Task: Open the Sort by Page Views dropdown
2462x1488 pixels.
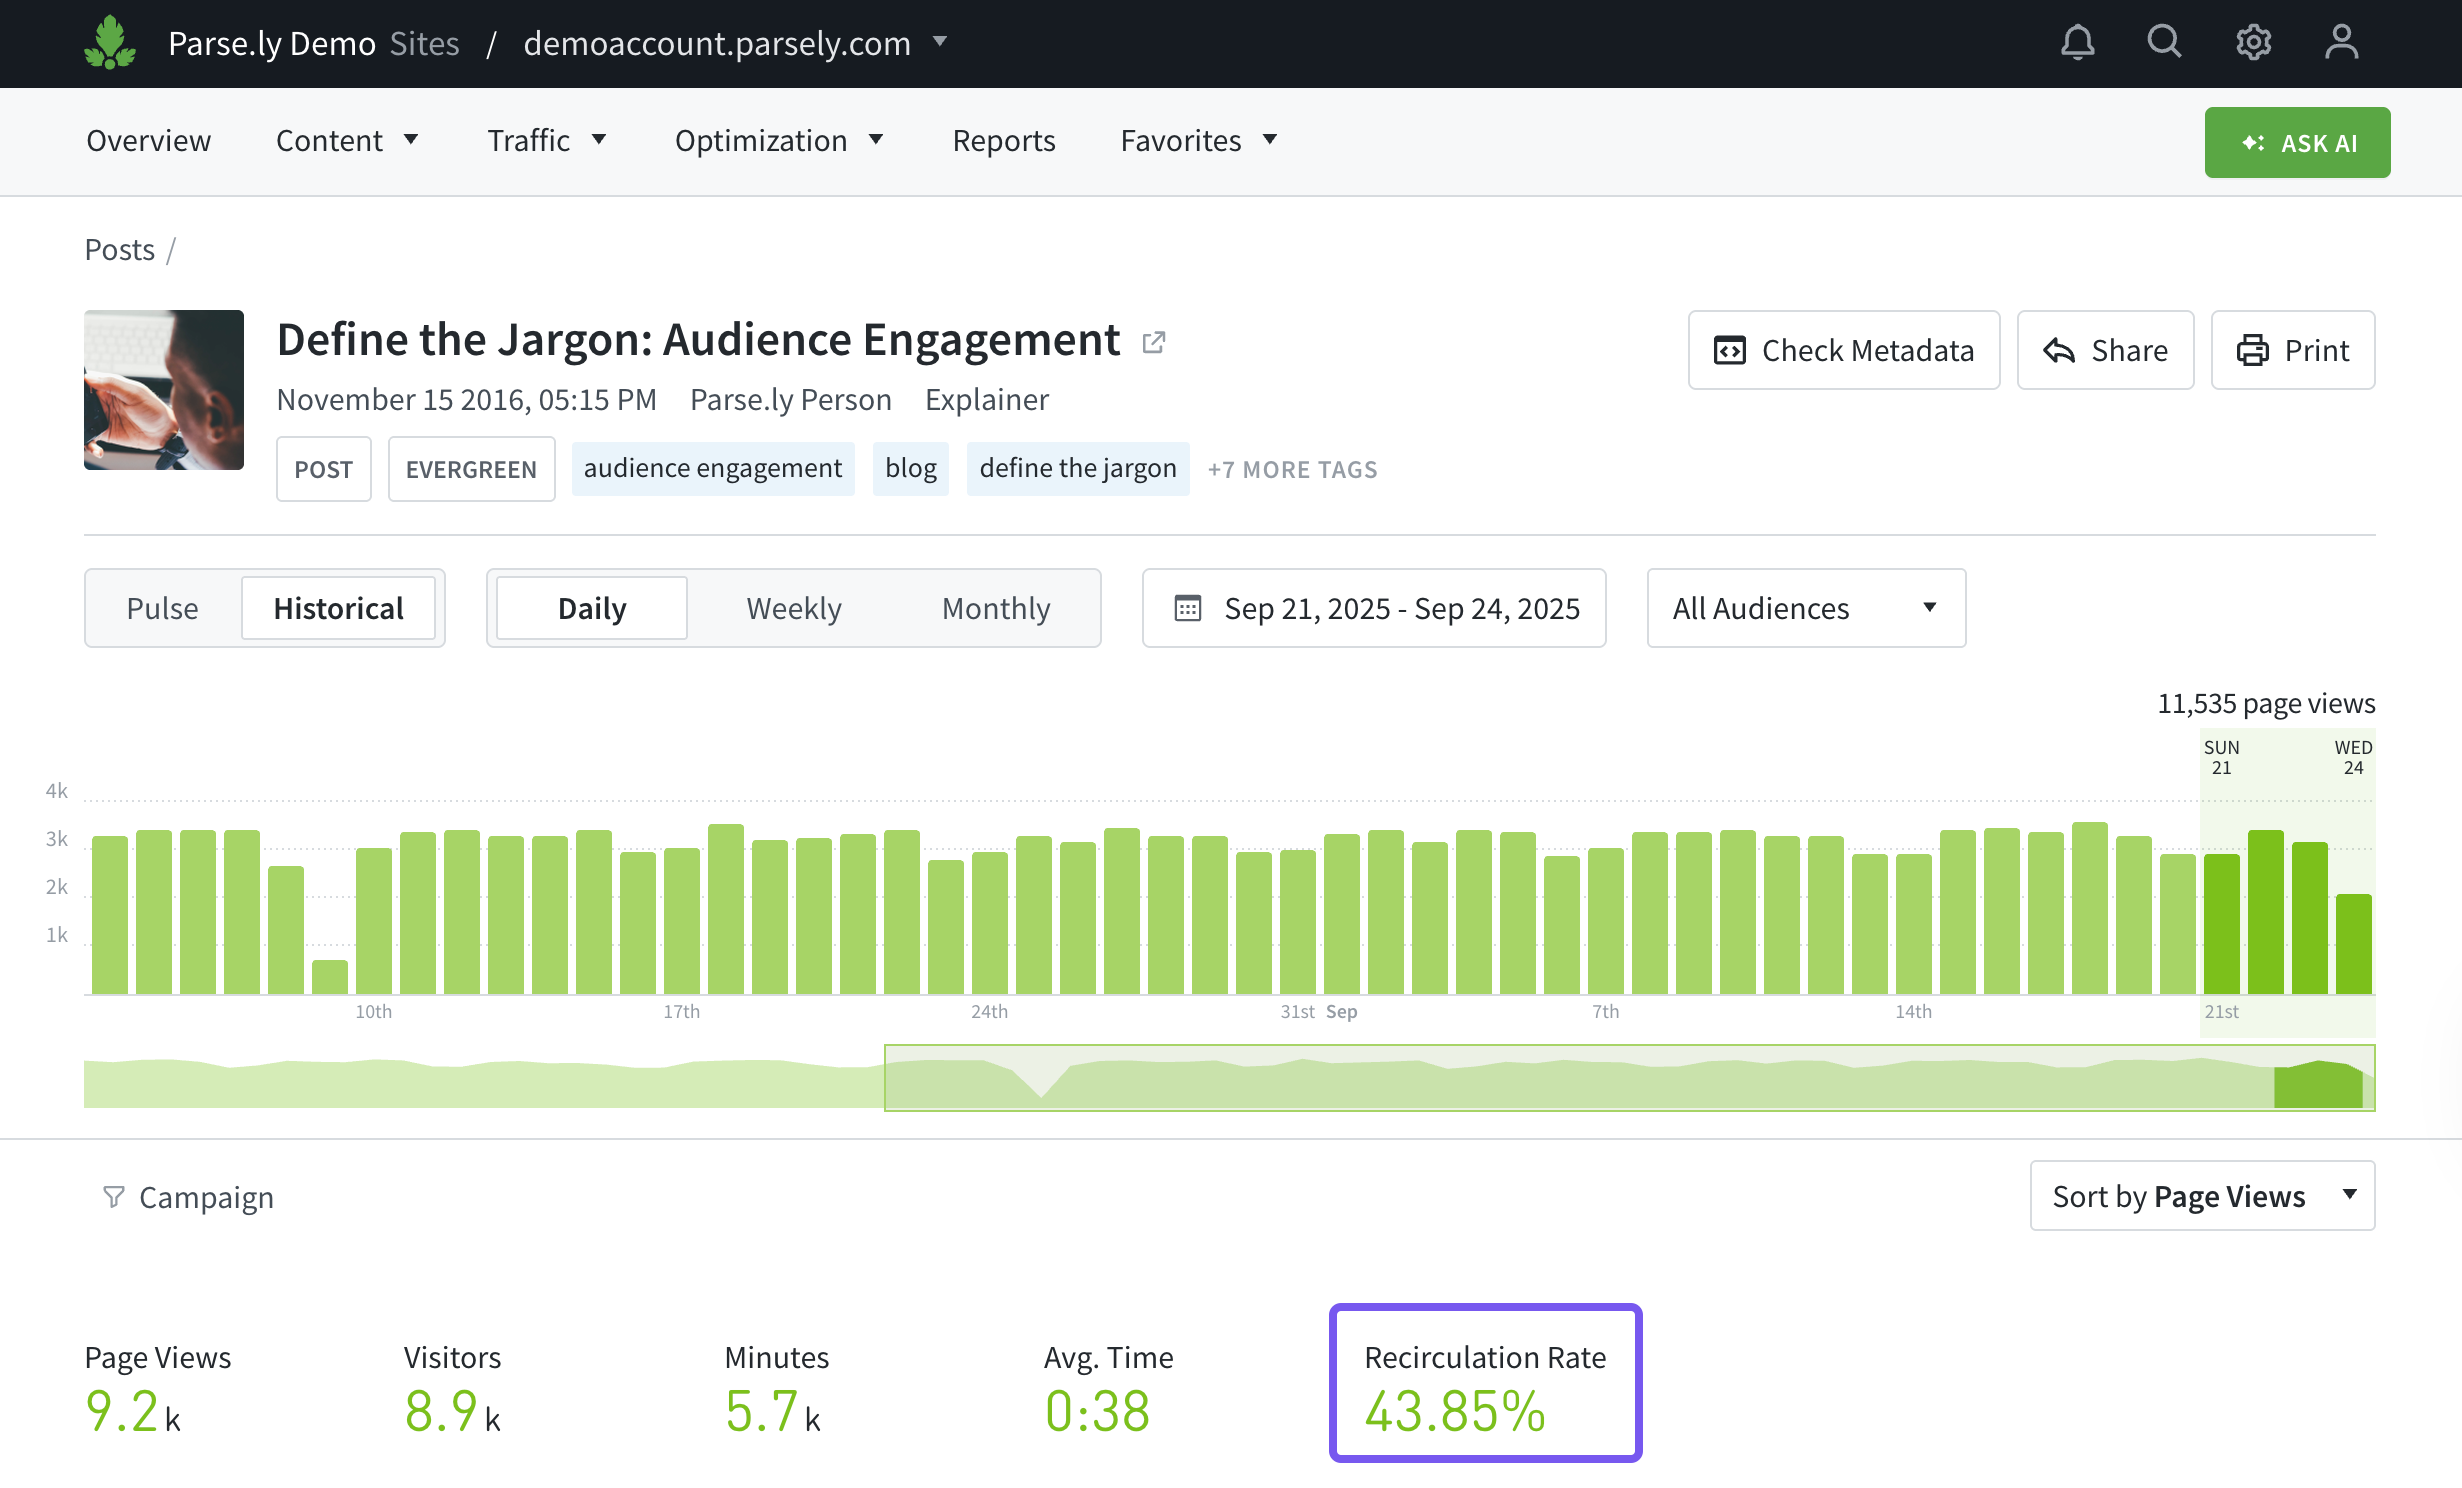Action: coord(2202,1196)
